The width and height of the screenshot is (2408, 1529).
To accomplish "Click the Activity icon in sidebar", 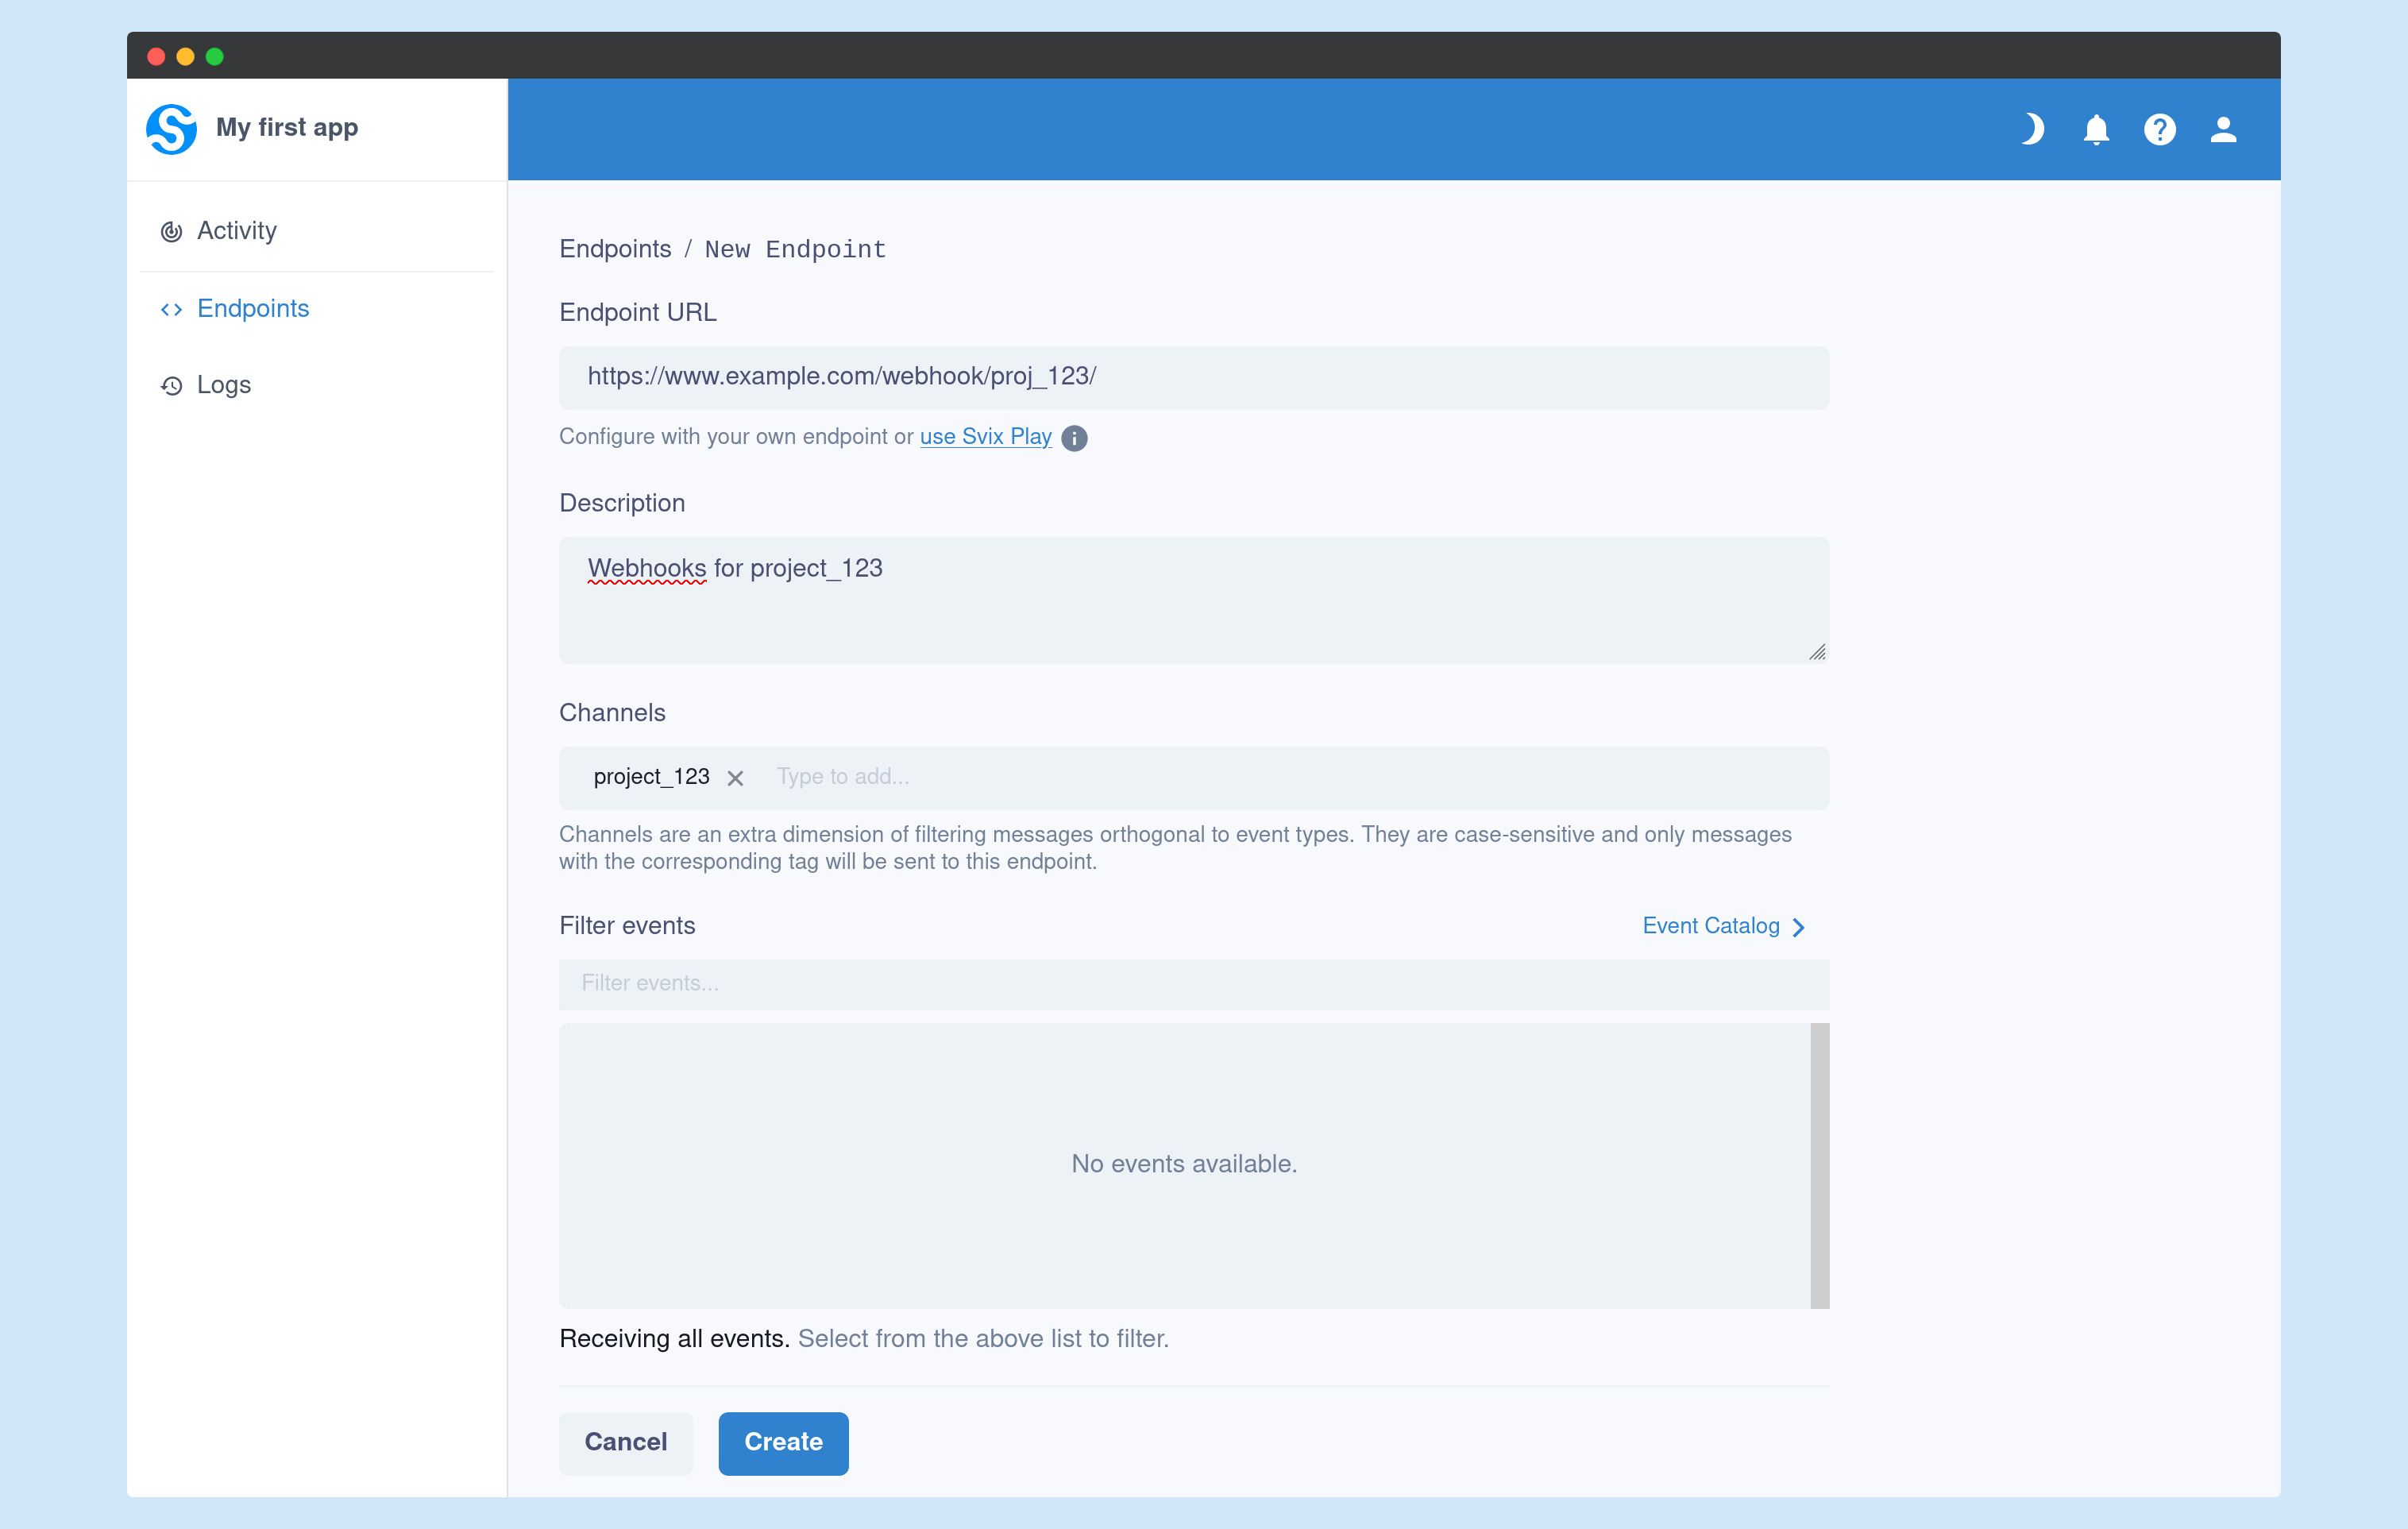I will coord(170,230).
